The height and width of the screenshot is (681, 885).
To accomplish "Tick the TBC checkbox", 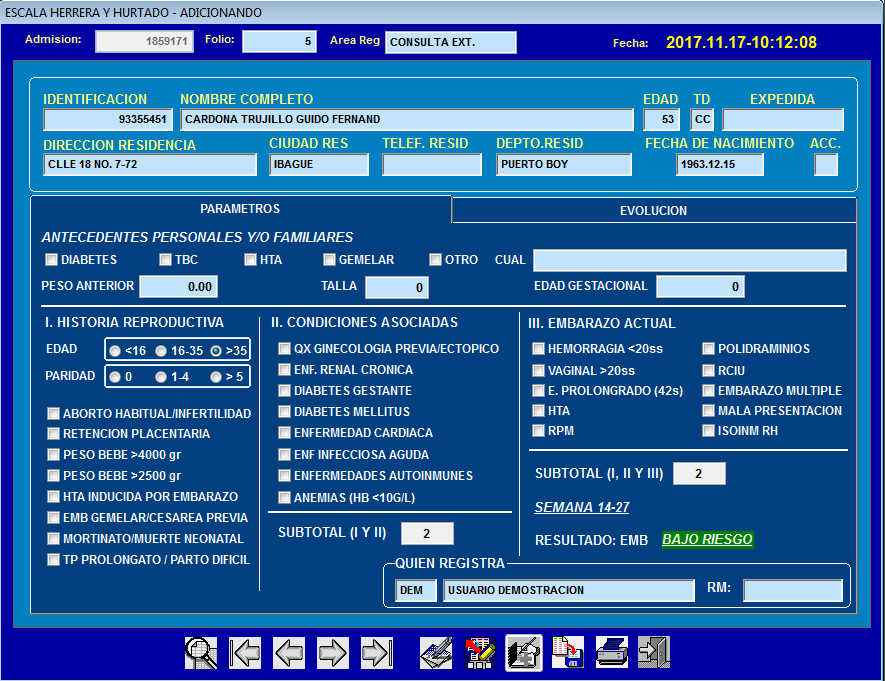I will click(165, 260).
